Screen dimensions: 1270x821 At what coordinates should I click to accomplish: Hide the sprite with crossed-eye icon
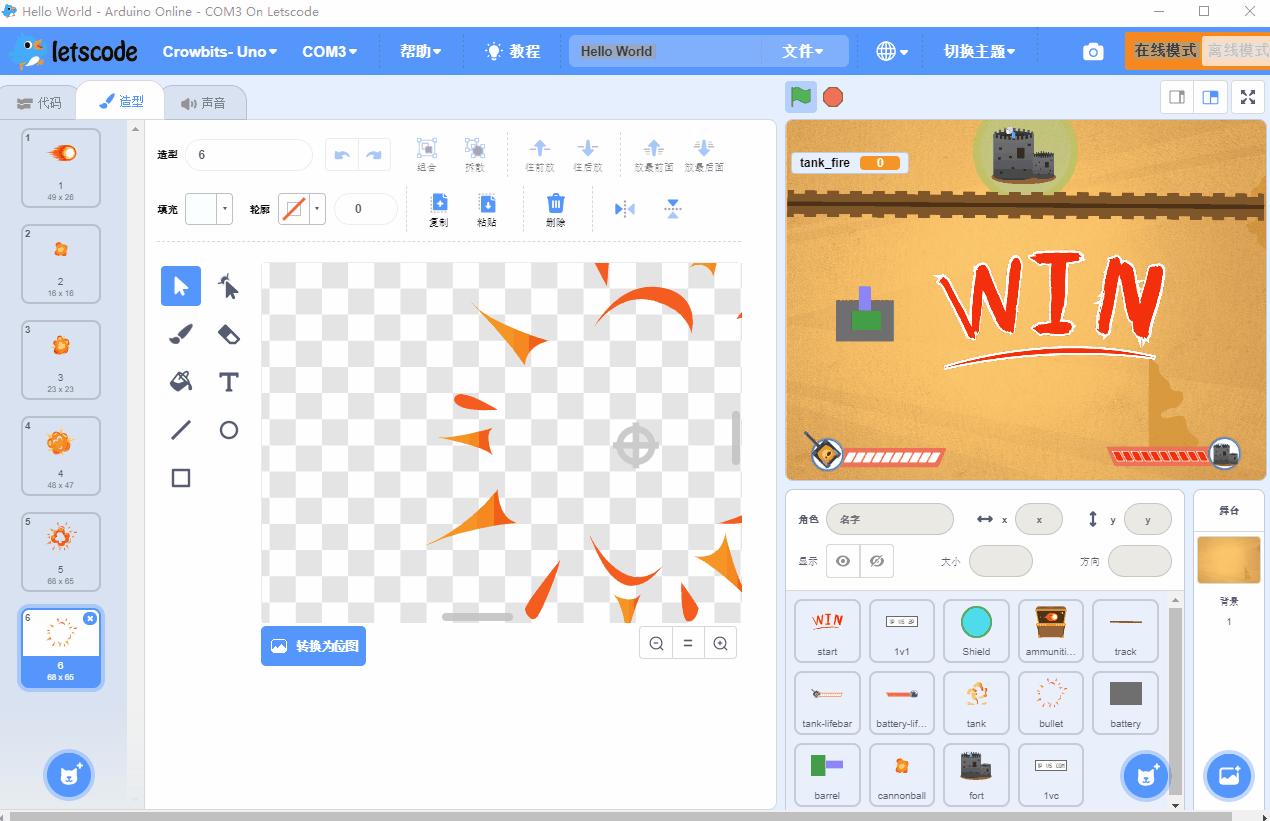click(x=877, y=561)
